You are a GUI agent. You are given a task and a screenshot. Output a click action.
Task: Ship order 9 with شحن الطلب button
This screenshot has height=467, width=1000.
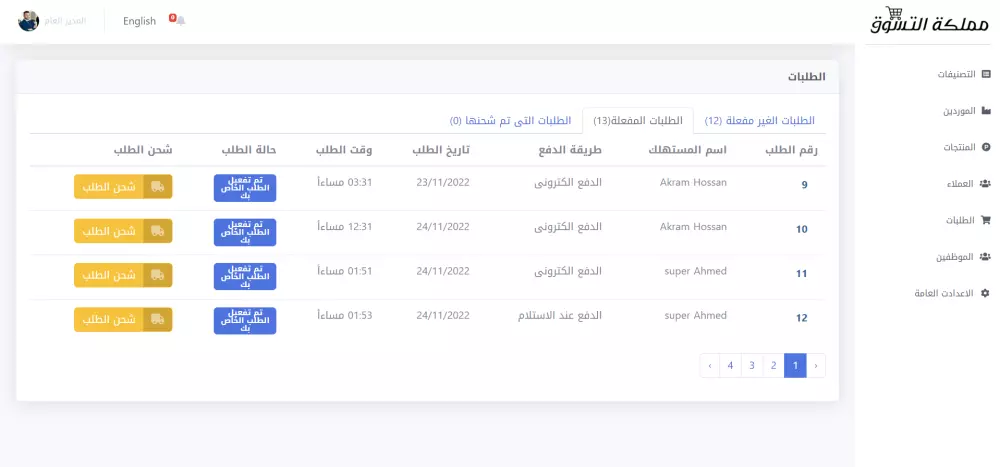point(123,186)
